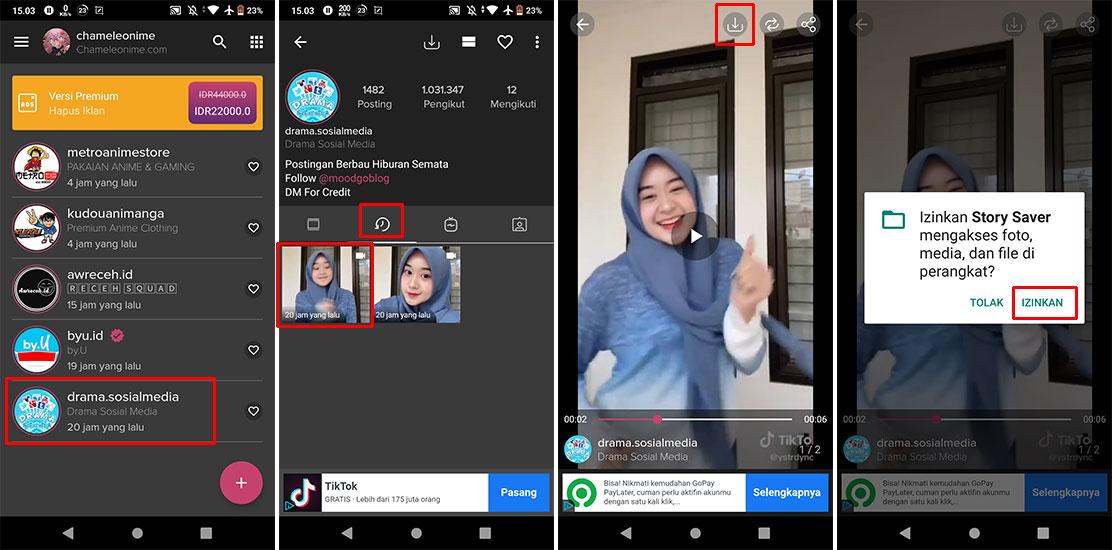Viewport: 1112px width, 550px height.
Task: Open the kudouanimanga account row
Action: pos(137,228)
